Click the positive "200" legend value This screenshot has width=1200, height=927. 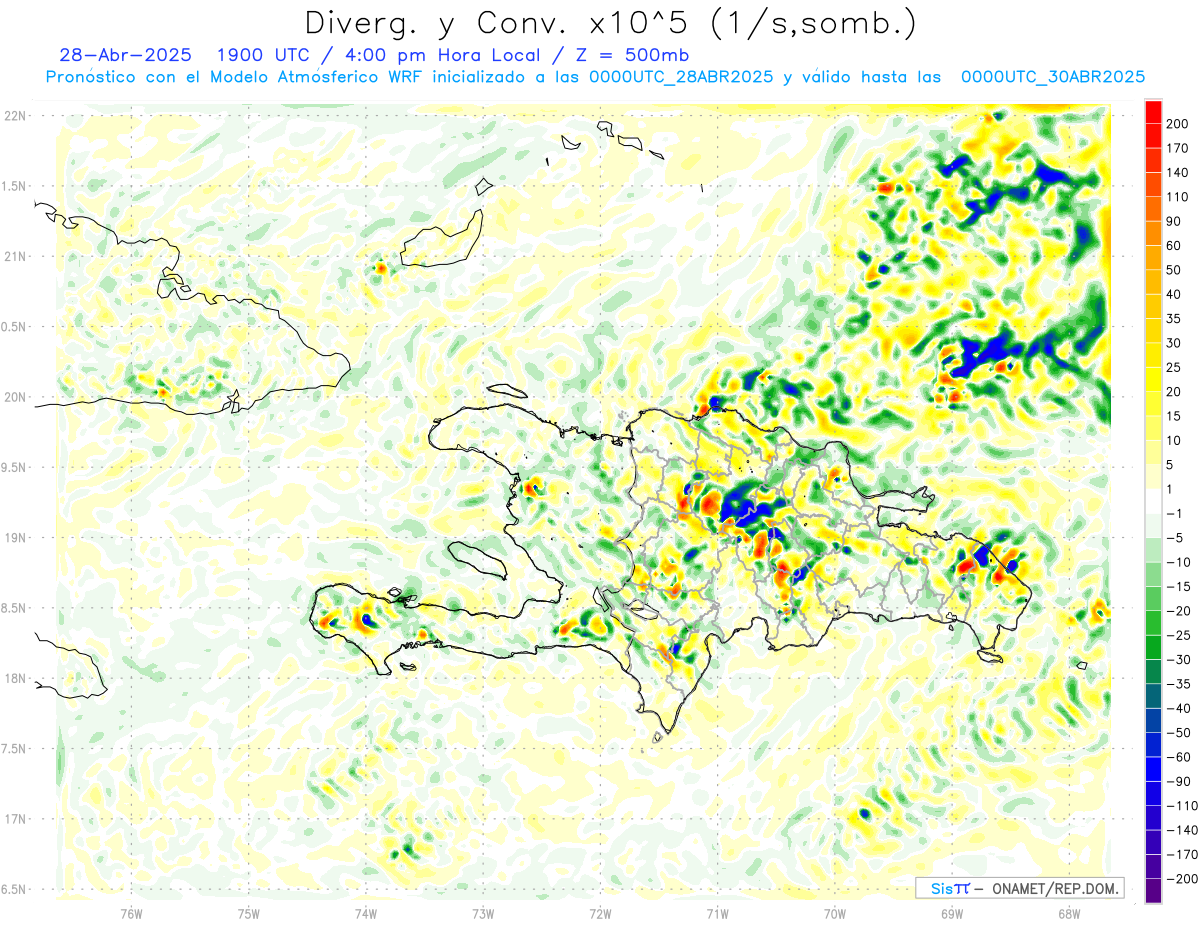(1177, 124)
